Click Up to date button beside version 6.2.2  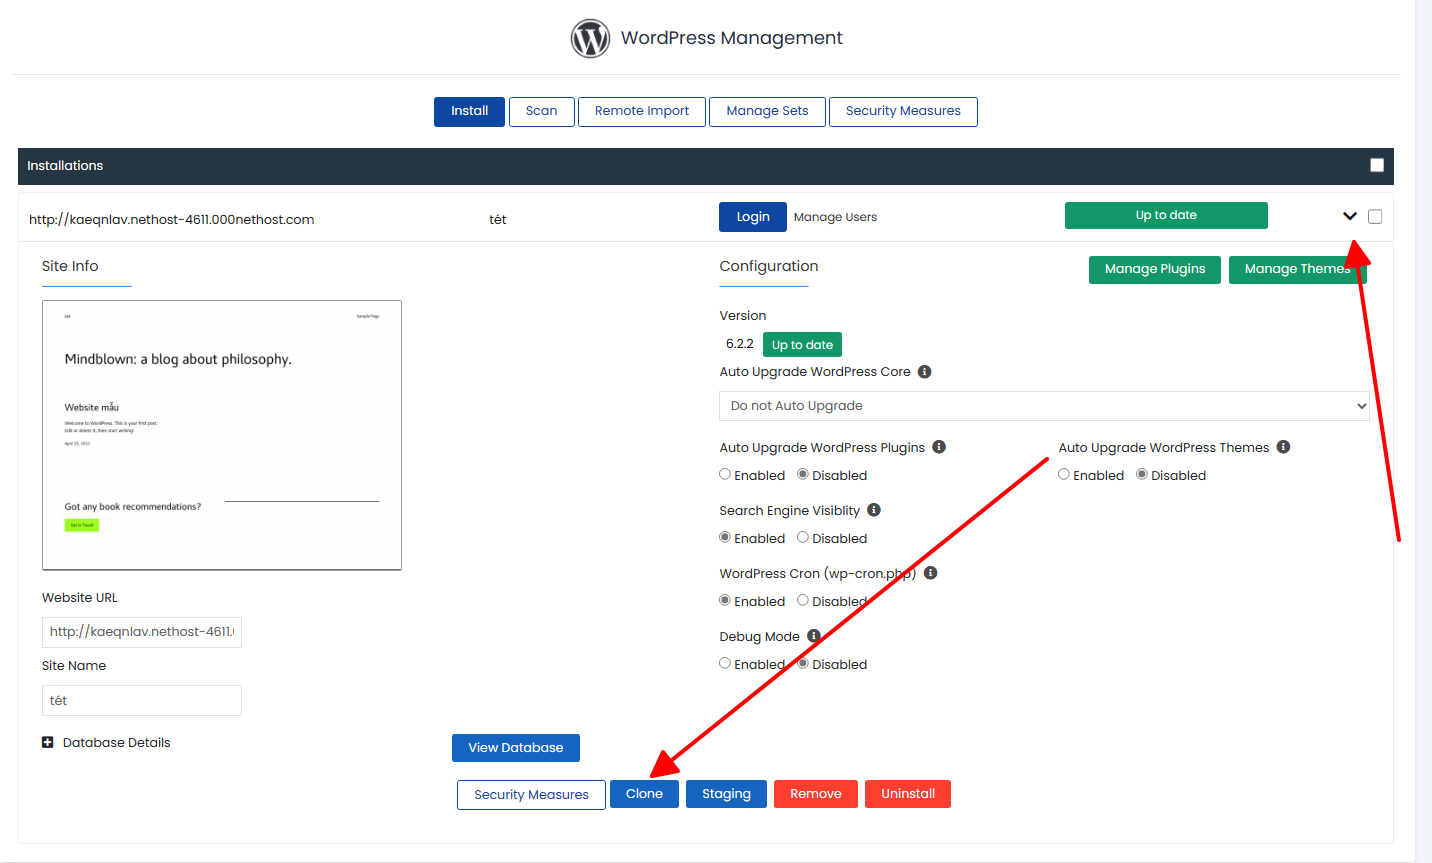tap(802, 345)
